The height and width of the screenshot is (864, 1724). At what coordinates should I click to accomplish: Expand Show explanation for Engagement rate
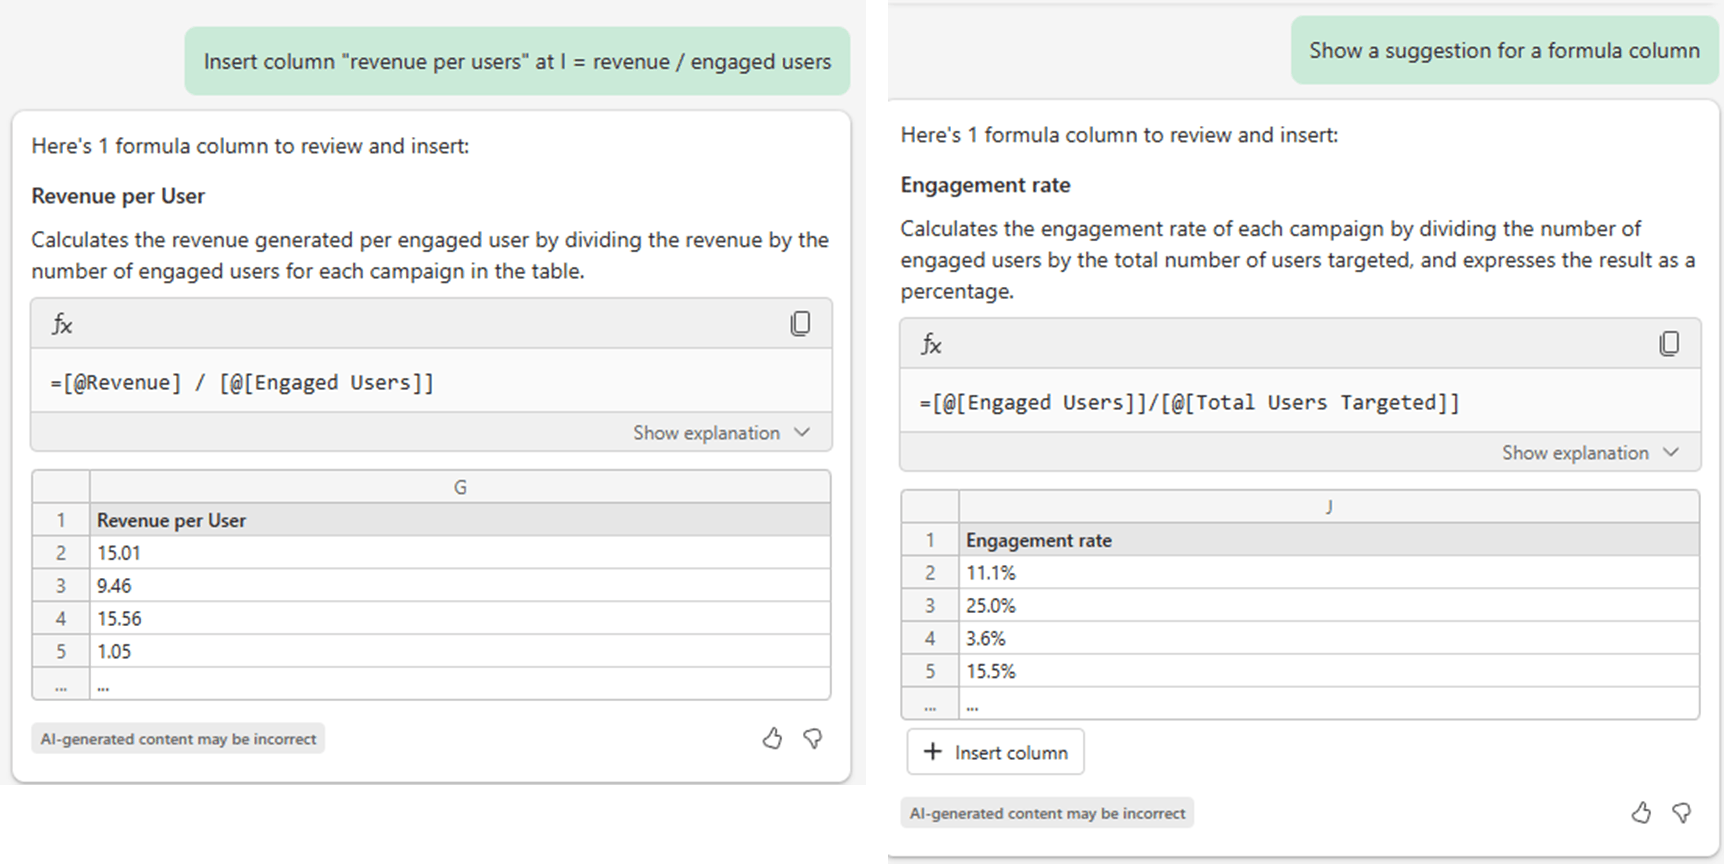(1589, 453)
